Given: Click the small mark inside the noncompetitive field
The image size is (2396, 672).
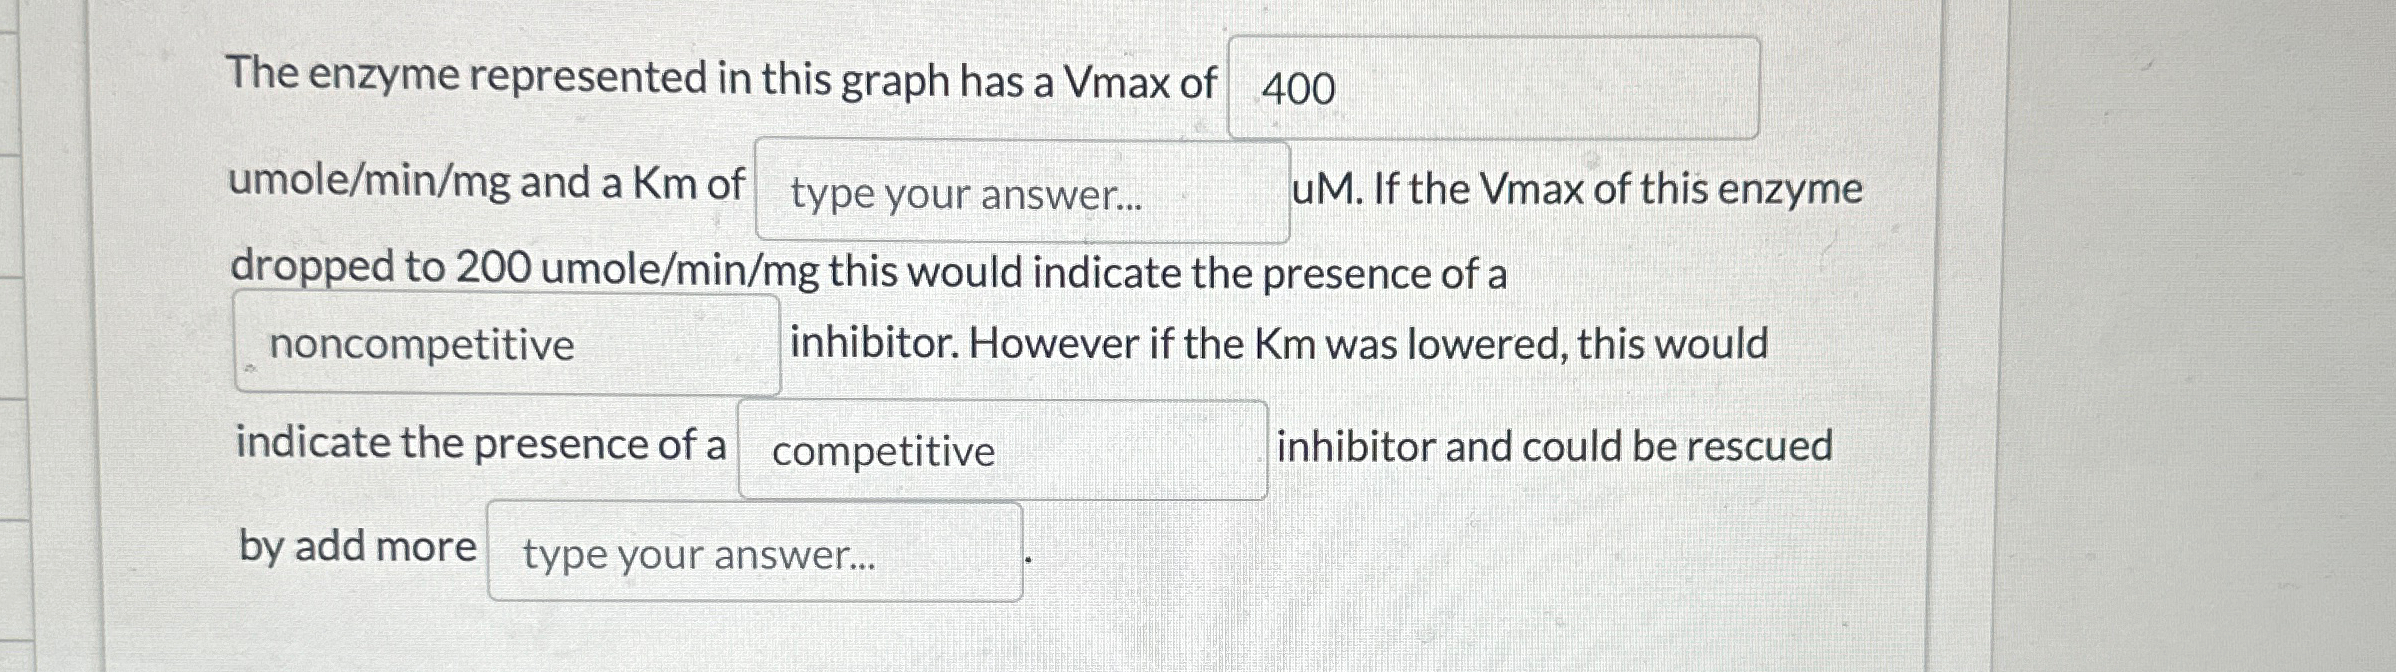Looking at the screenshot, I should [249, 369].
